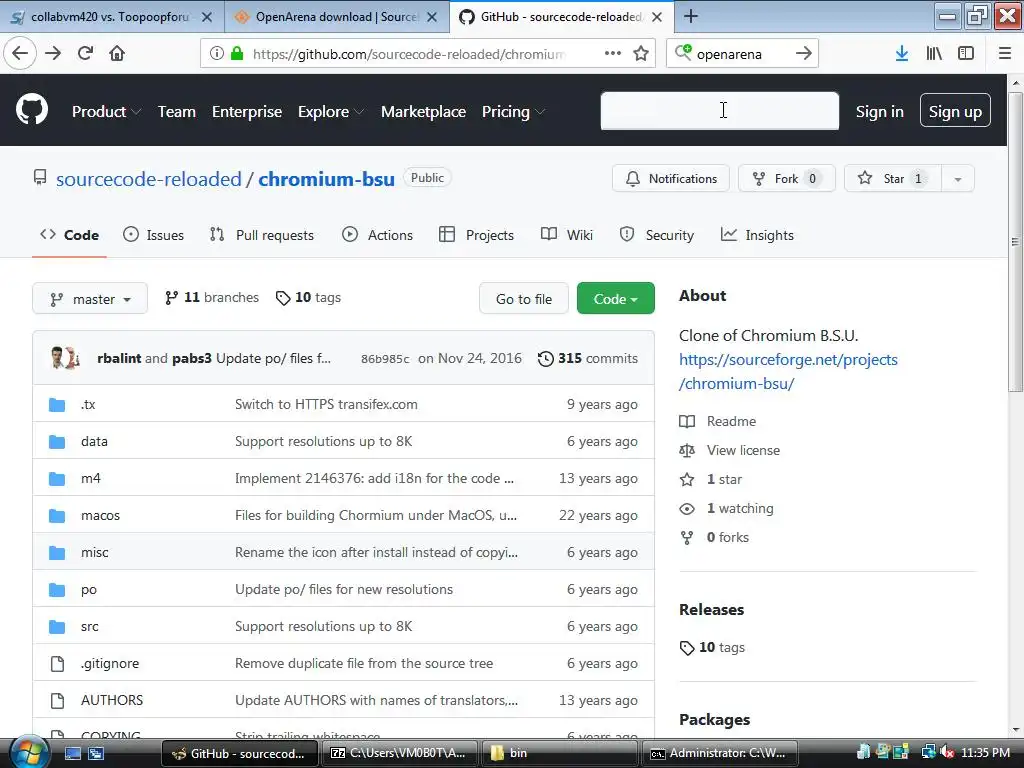Open the src folder

tap(89, 626)
